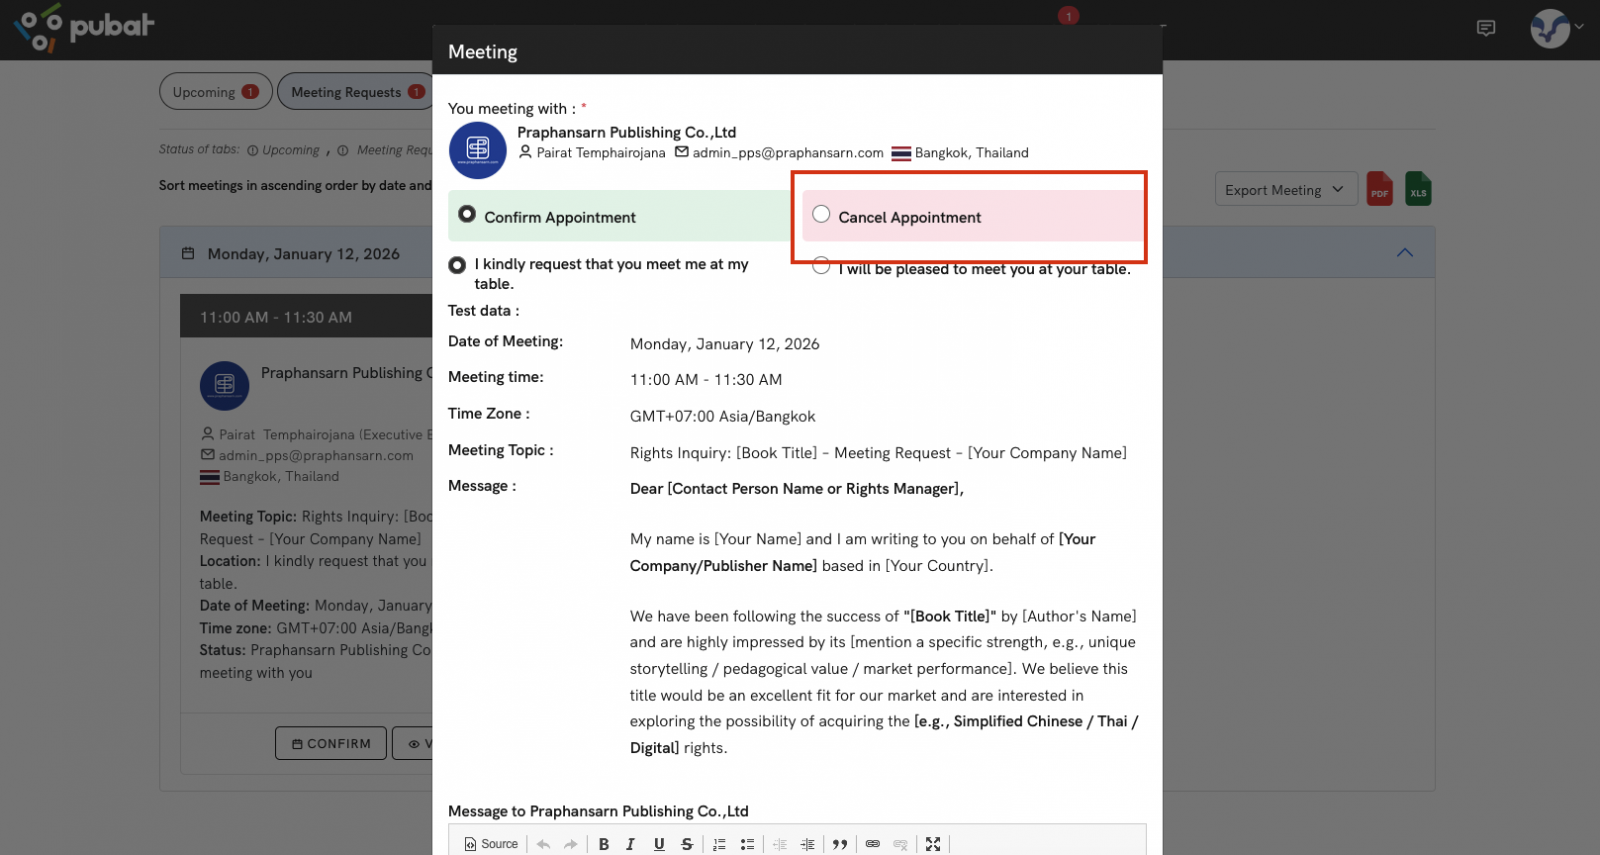The height and width of the screenshot is (855, 1600).
Task: Export meetings as PDF file
Action: (x=1380, y=189)
